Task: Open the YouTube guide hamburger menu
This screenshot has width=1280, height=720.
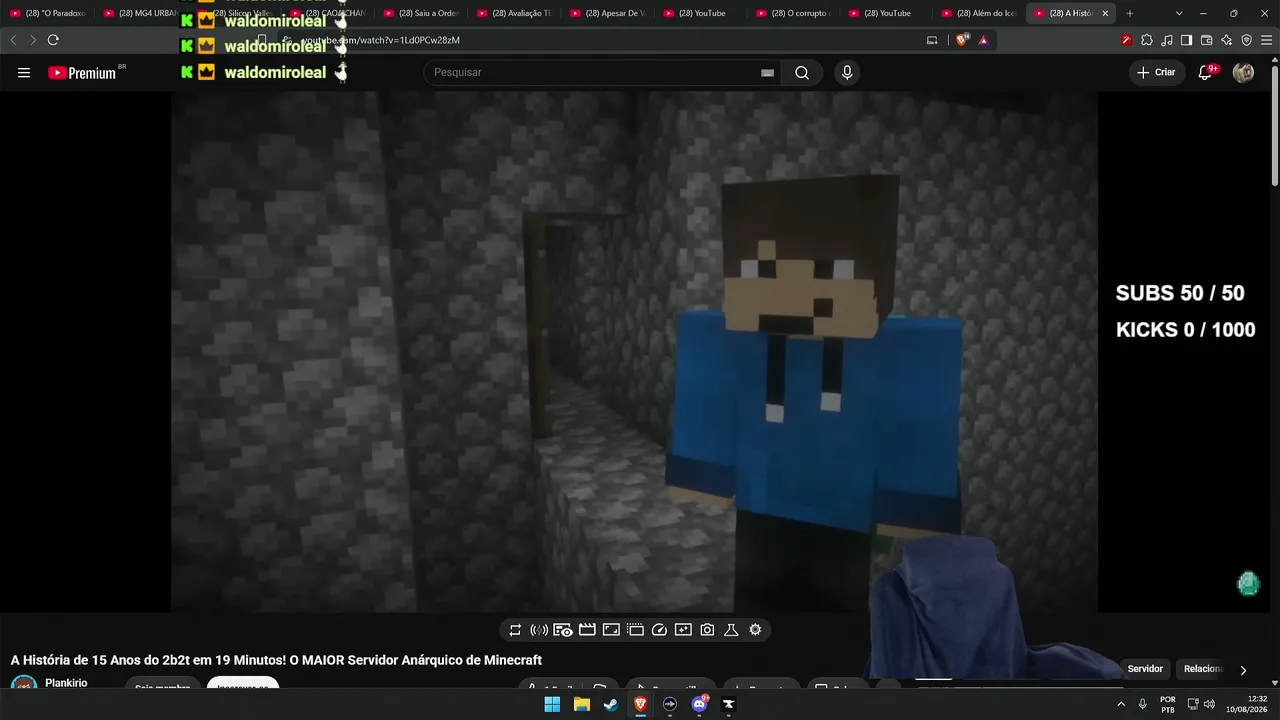Action: click(24, 73)
